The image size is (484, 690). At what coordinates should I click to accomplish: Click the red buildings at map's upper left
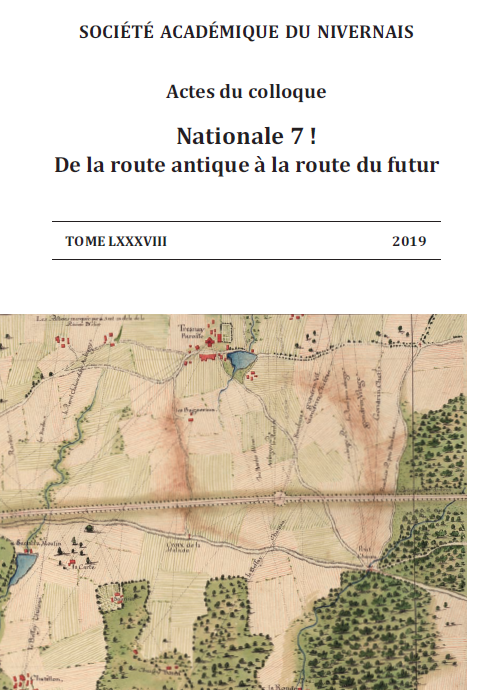pos(63,342)
